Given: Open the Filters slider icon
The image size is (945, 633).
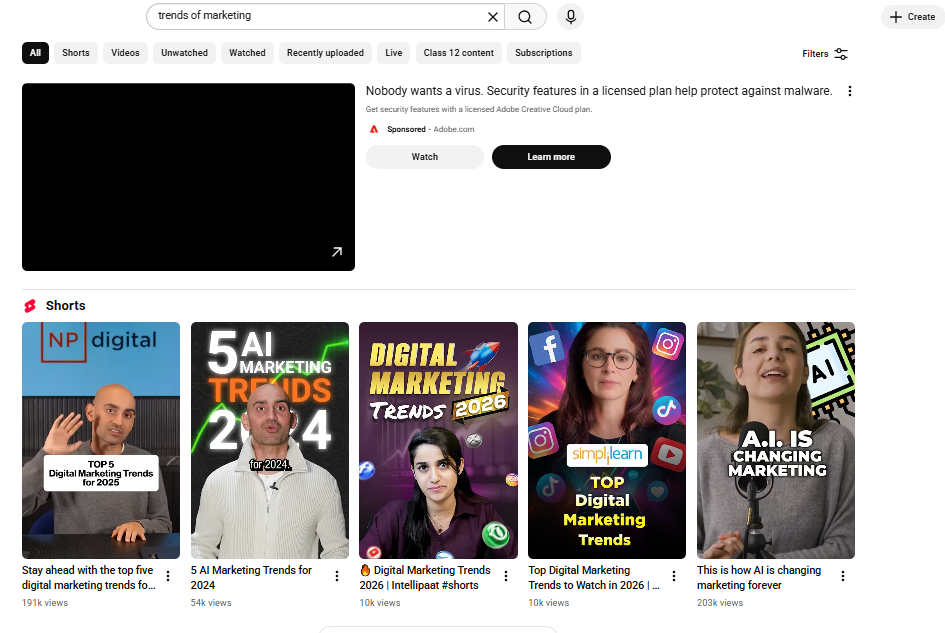Looking at the screenshot, I should (841, 54).
